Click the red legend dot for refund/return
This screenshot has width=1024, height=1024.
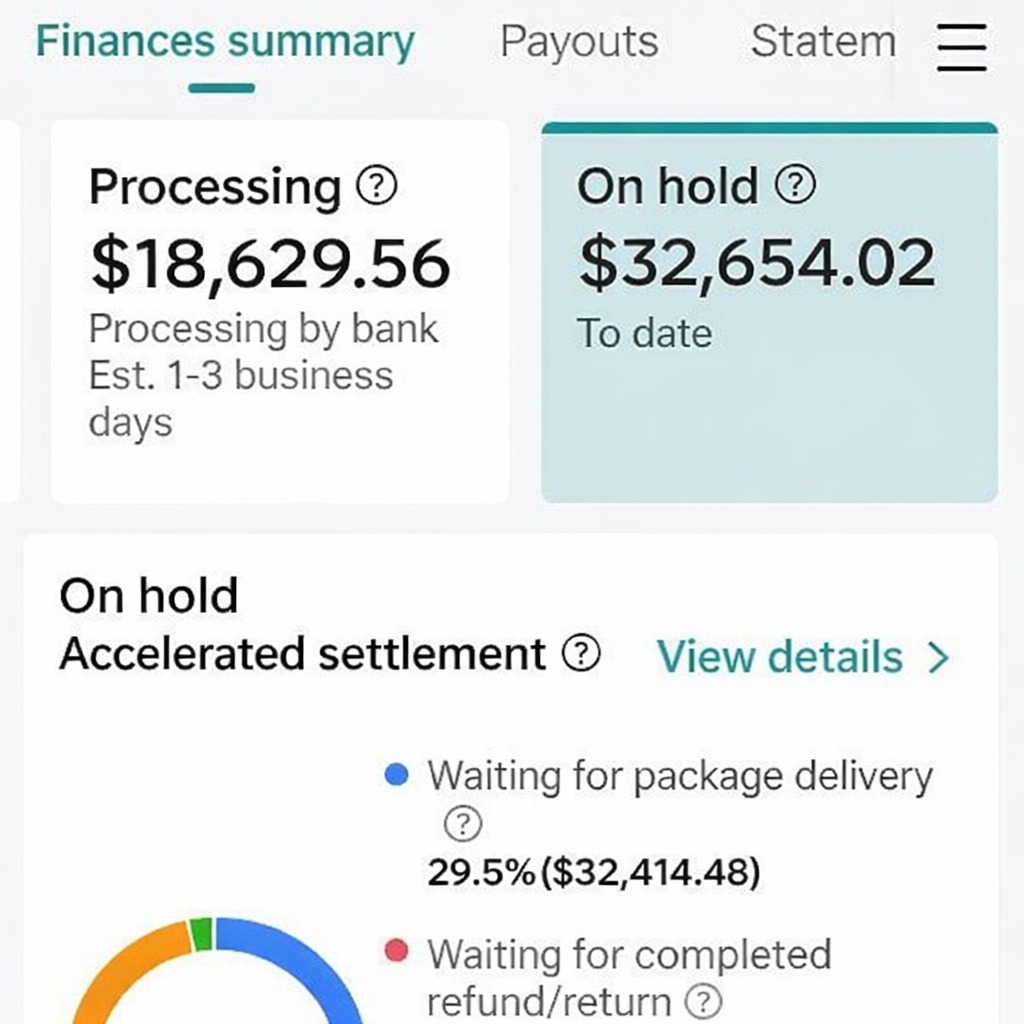coord(396,952)
